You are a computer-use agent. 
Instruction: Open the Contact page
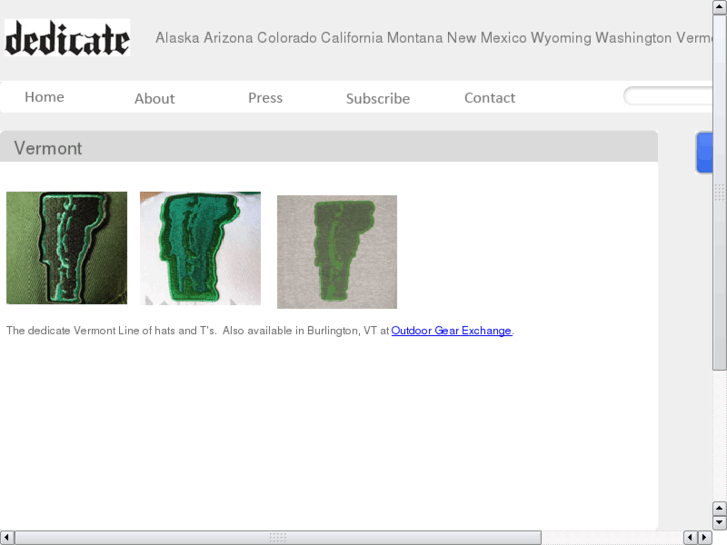point(490,98)
